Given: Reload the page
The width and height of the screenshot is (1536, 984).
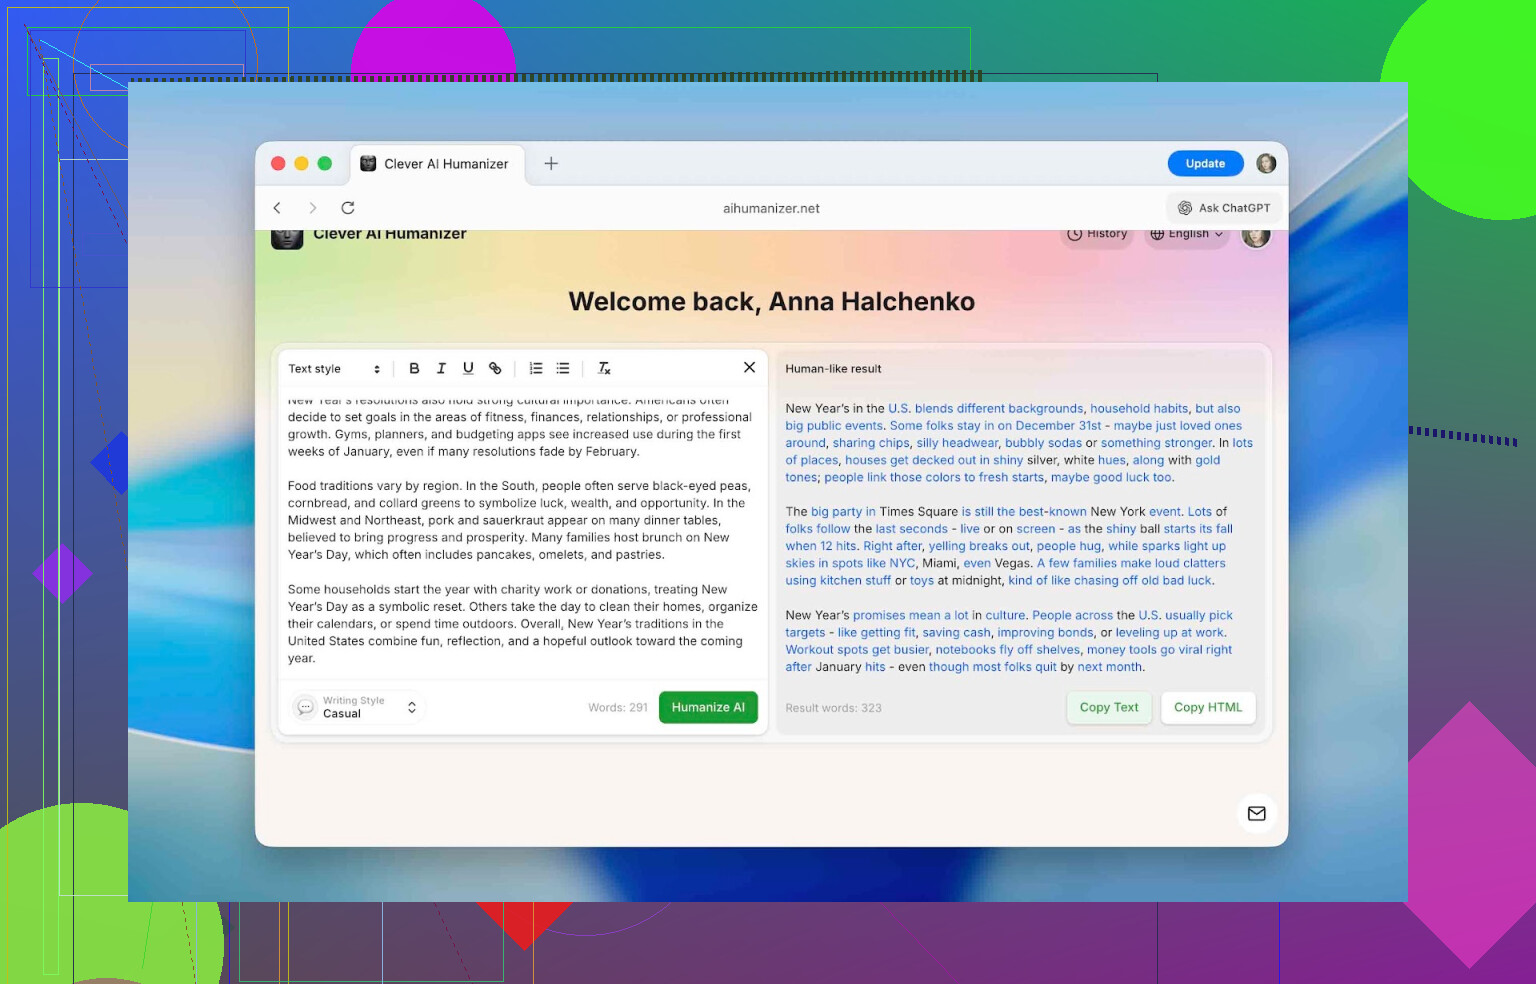Looking at the screenshot, I should [x=348, y=208].
